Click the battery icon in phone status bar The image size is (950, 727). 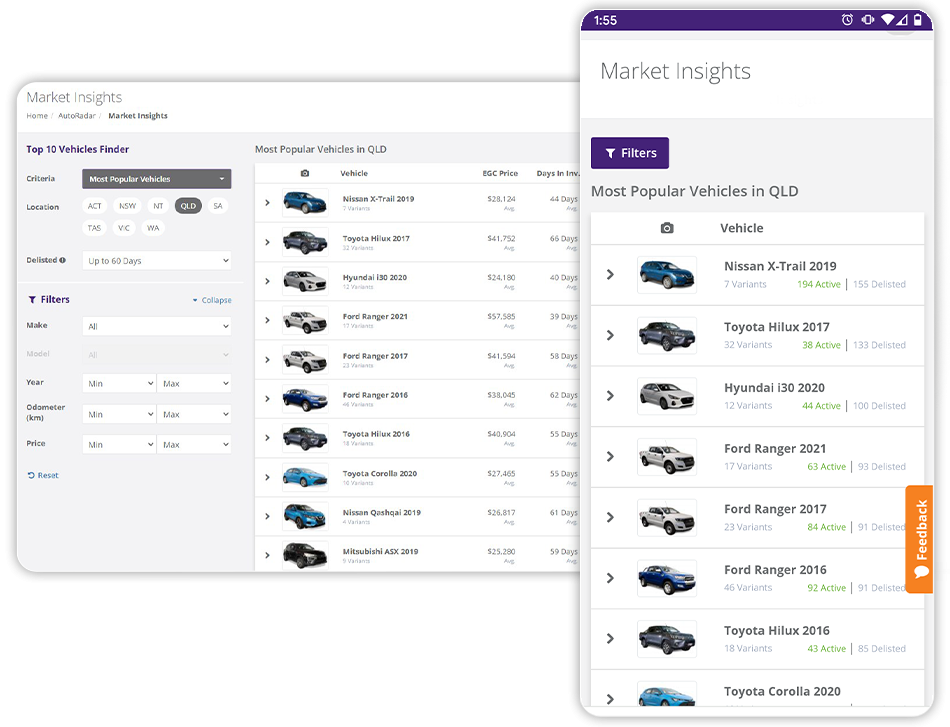pos(918,20)
